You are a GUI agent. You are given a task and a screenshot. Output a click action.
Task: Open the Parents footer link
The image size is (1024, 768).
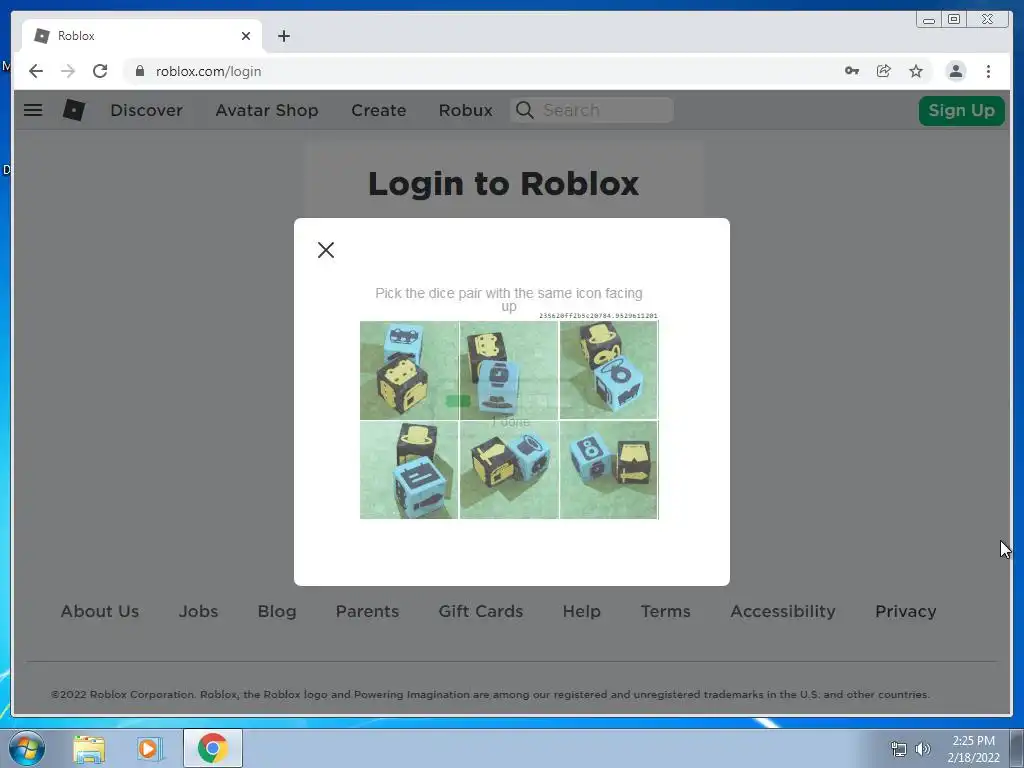click(367, 611)
